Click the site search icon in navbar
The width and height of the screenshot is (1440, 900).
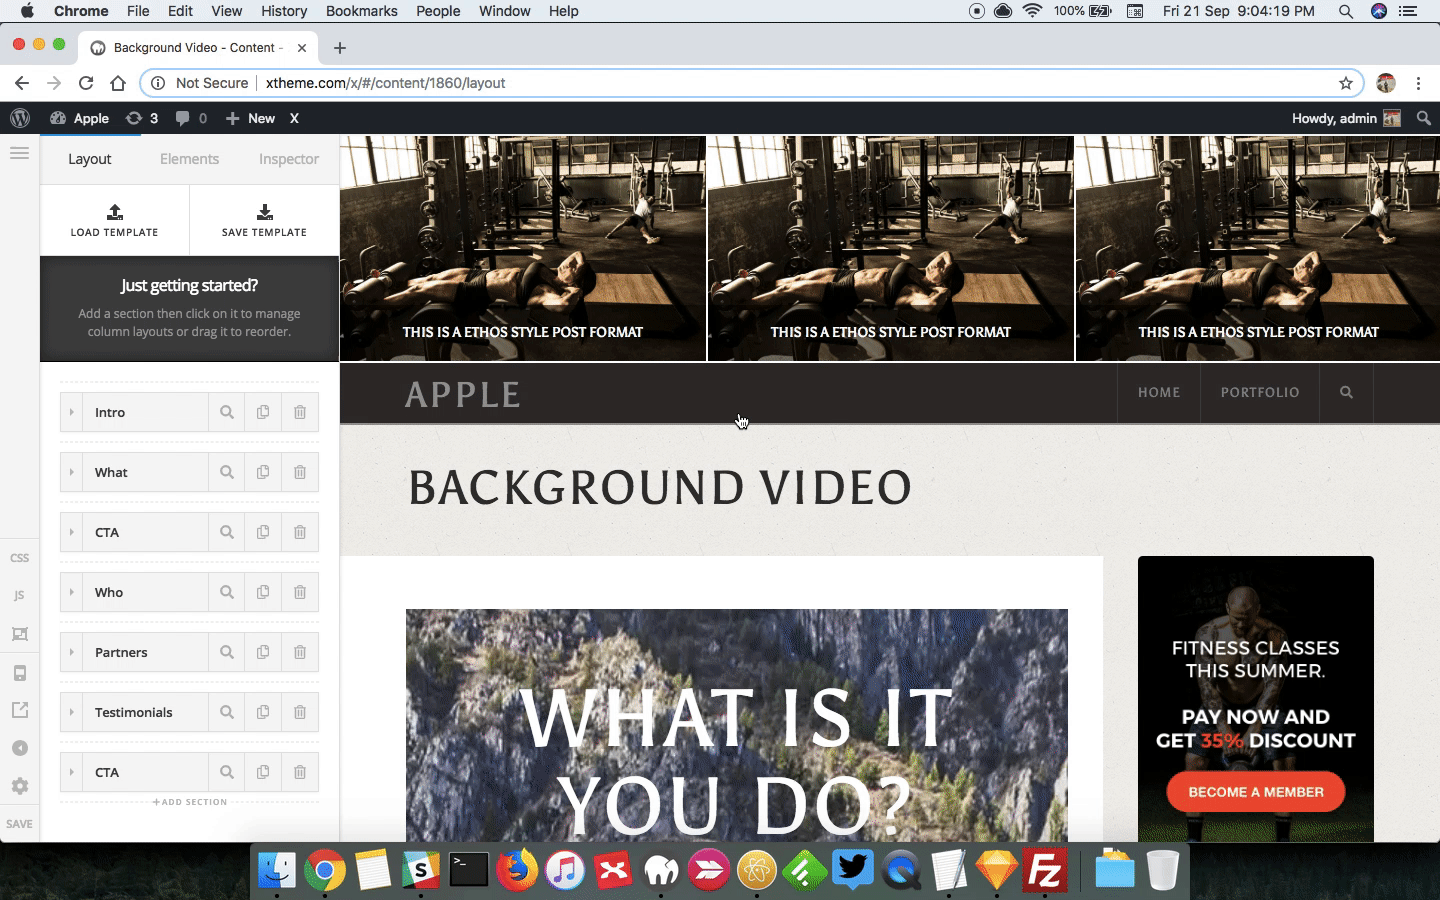[x=1346, y=392]
